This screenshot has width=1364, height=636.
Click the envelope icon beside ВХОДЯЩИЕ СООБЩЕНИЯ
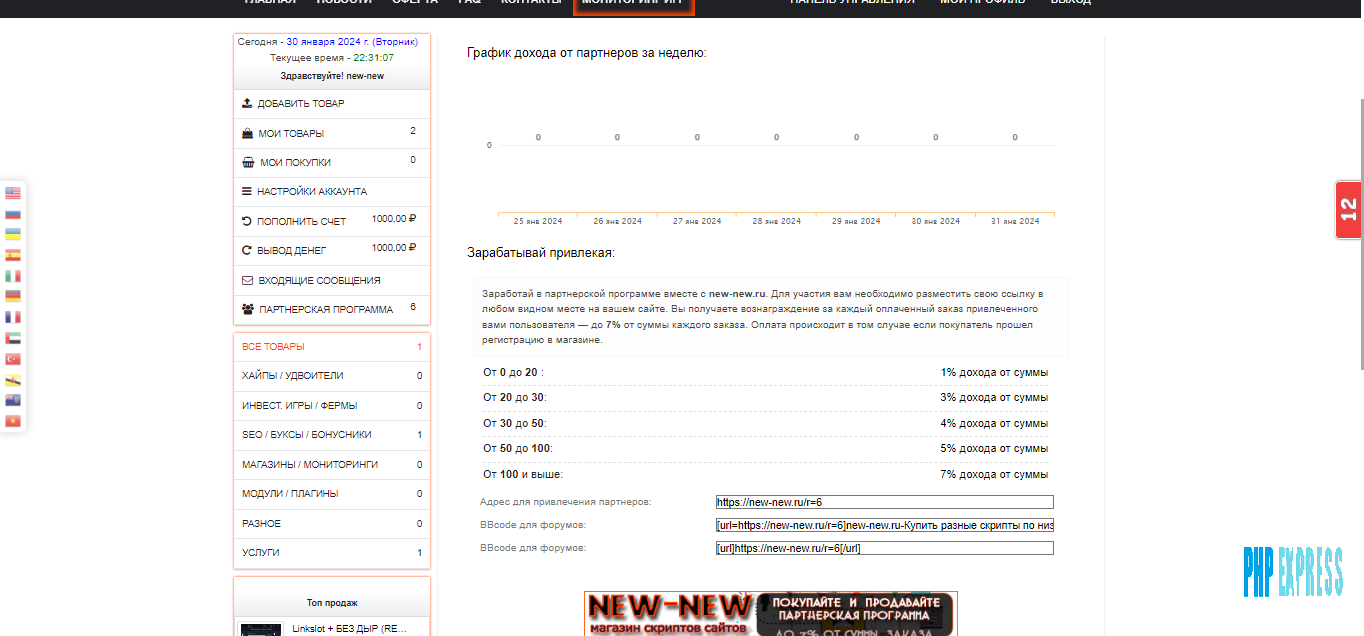(x=247, y=280)
